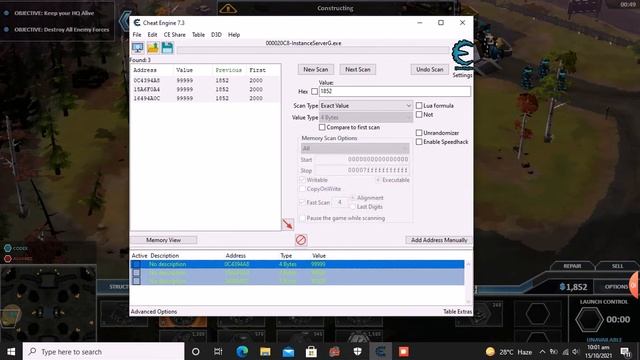
Task: Check Compare to first scan
Action: [x=322, y=127]
